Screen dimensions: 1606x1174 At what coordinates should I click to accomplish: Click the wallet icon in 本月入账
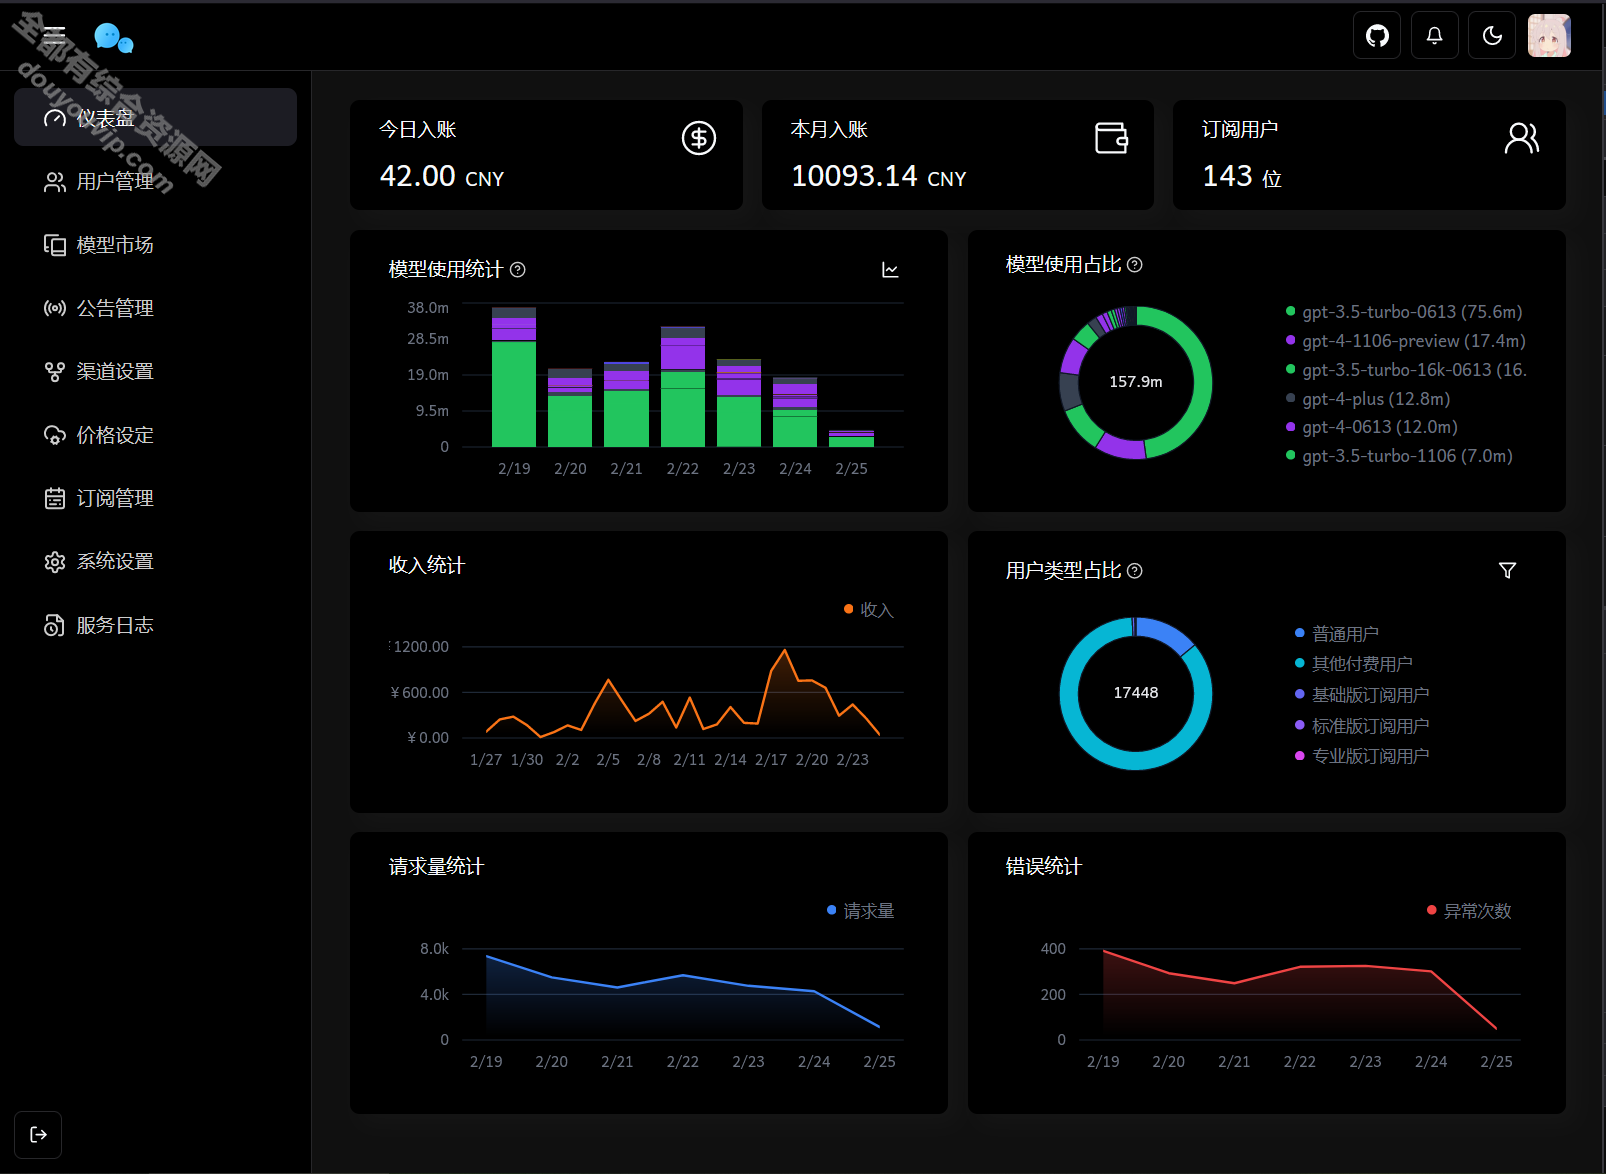(x=1111, y=138)
